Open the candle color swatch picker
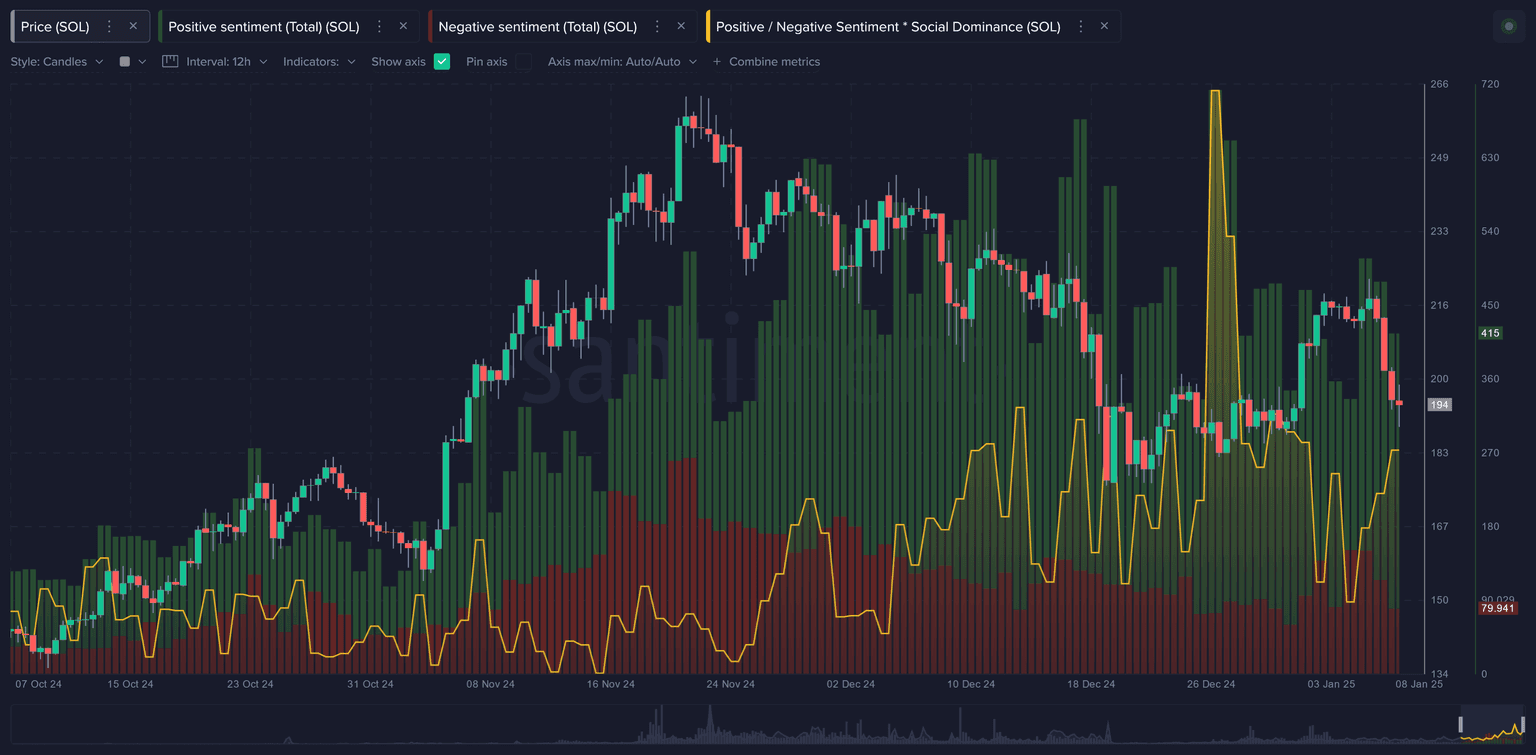 [x=132, y=62]
